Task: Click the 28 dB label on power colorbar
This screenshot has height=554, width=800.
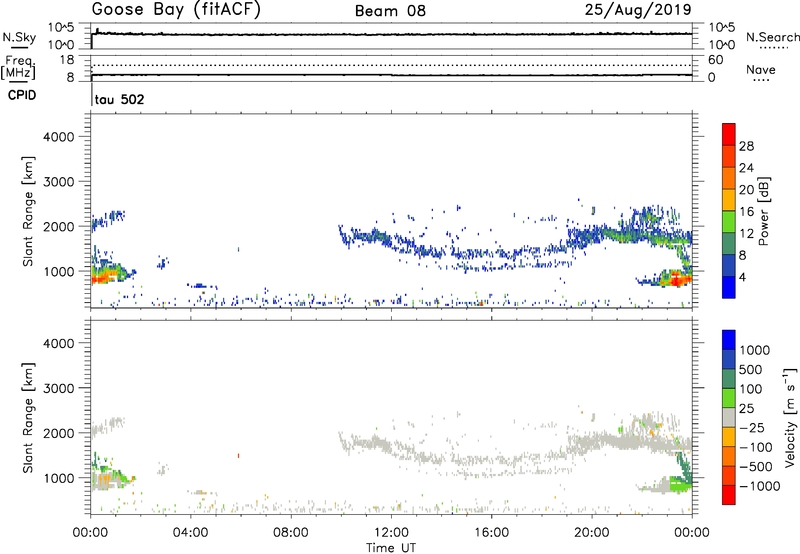Action: (x=746, y=146)
